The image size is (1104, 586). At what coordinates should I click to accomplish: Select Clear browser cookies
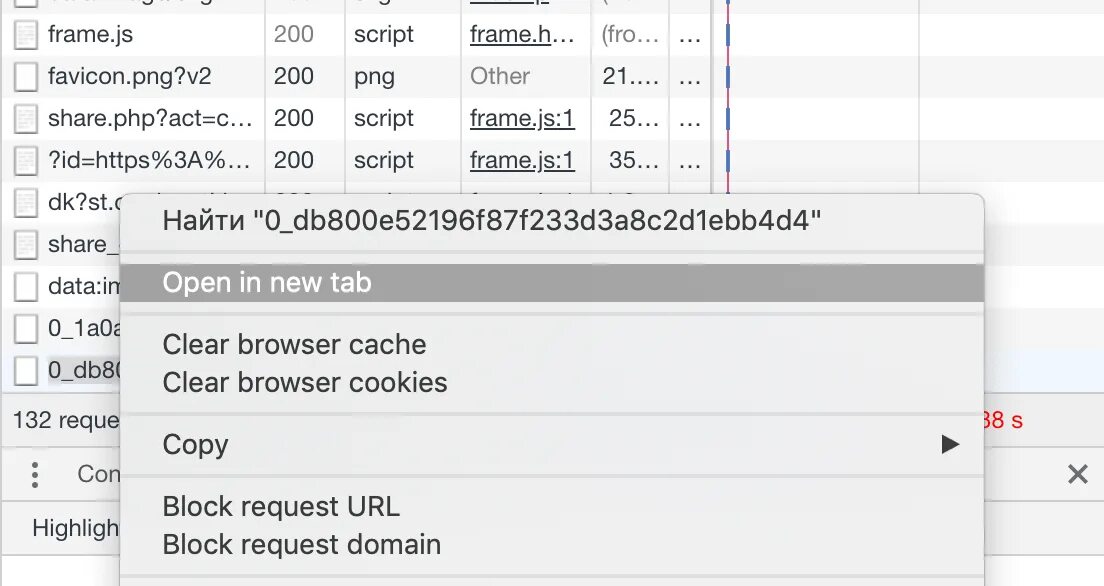(x=305, y=383)
